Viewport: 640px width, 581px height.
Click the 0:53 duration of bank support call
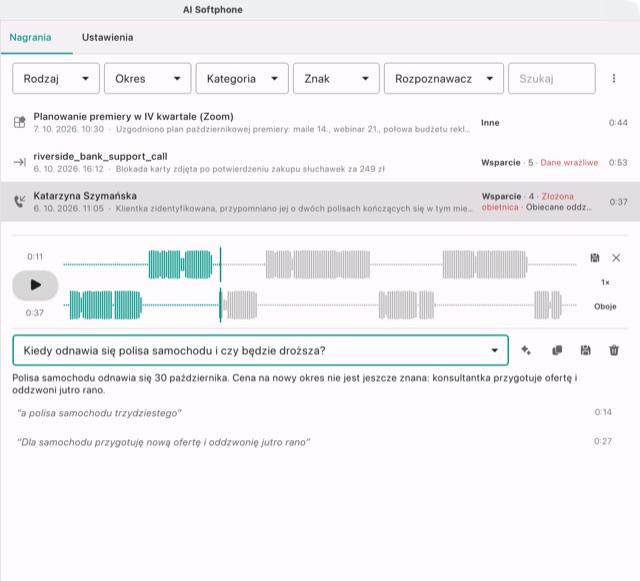618,163
